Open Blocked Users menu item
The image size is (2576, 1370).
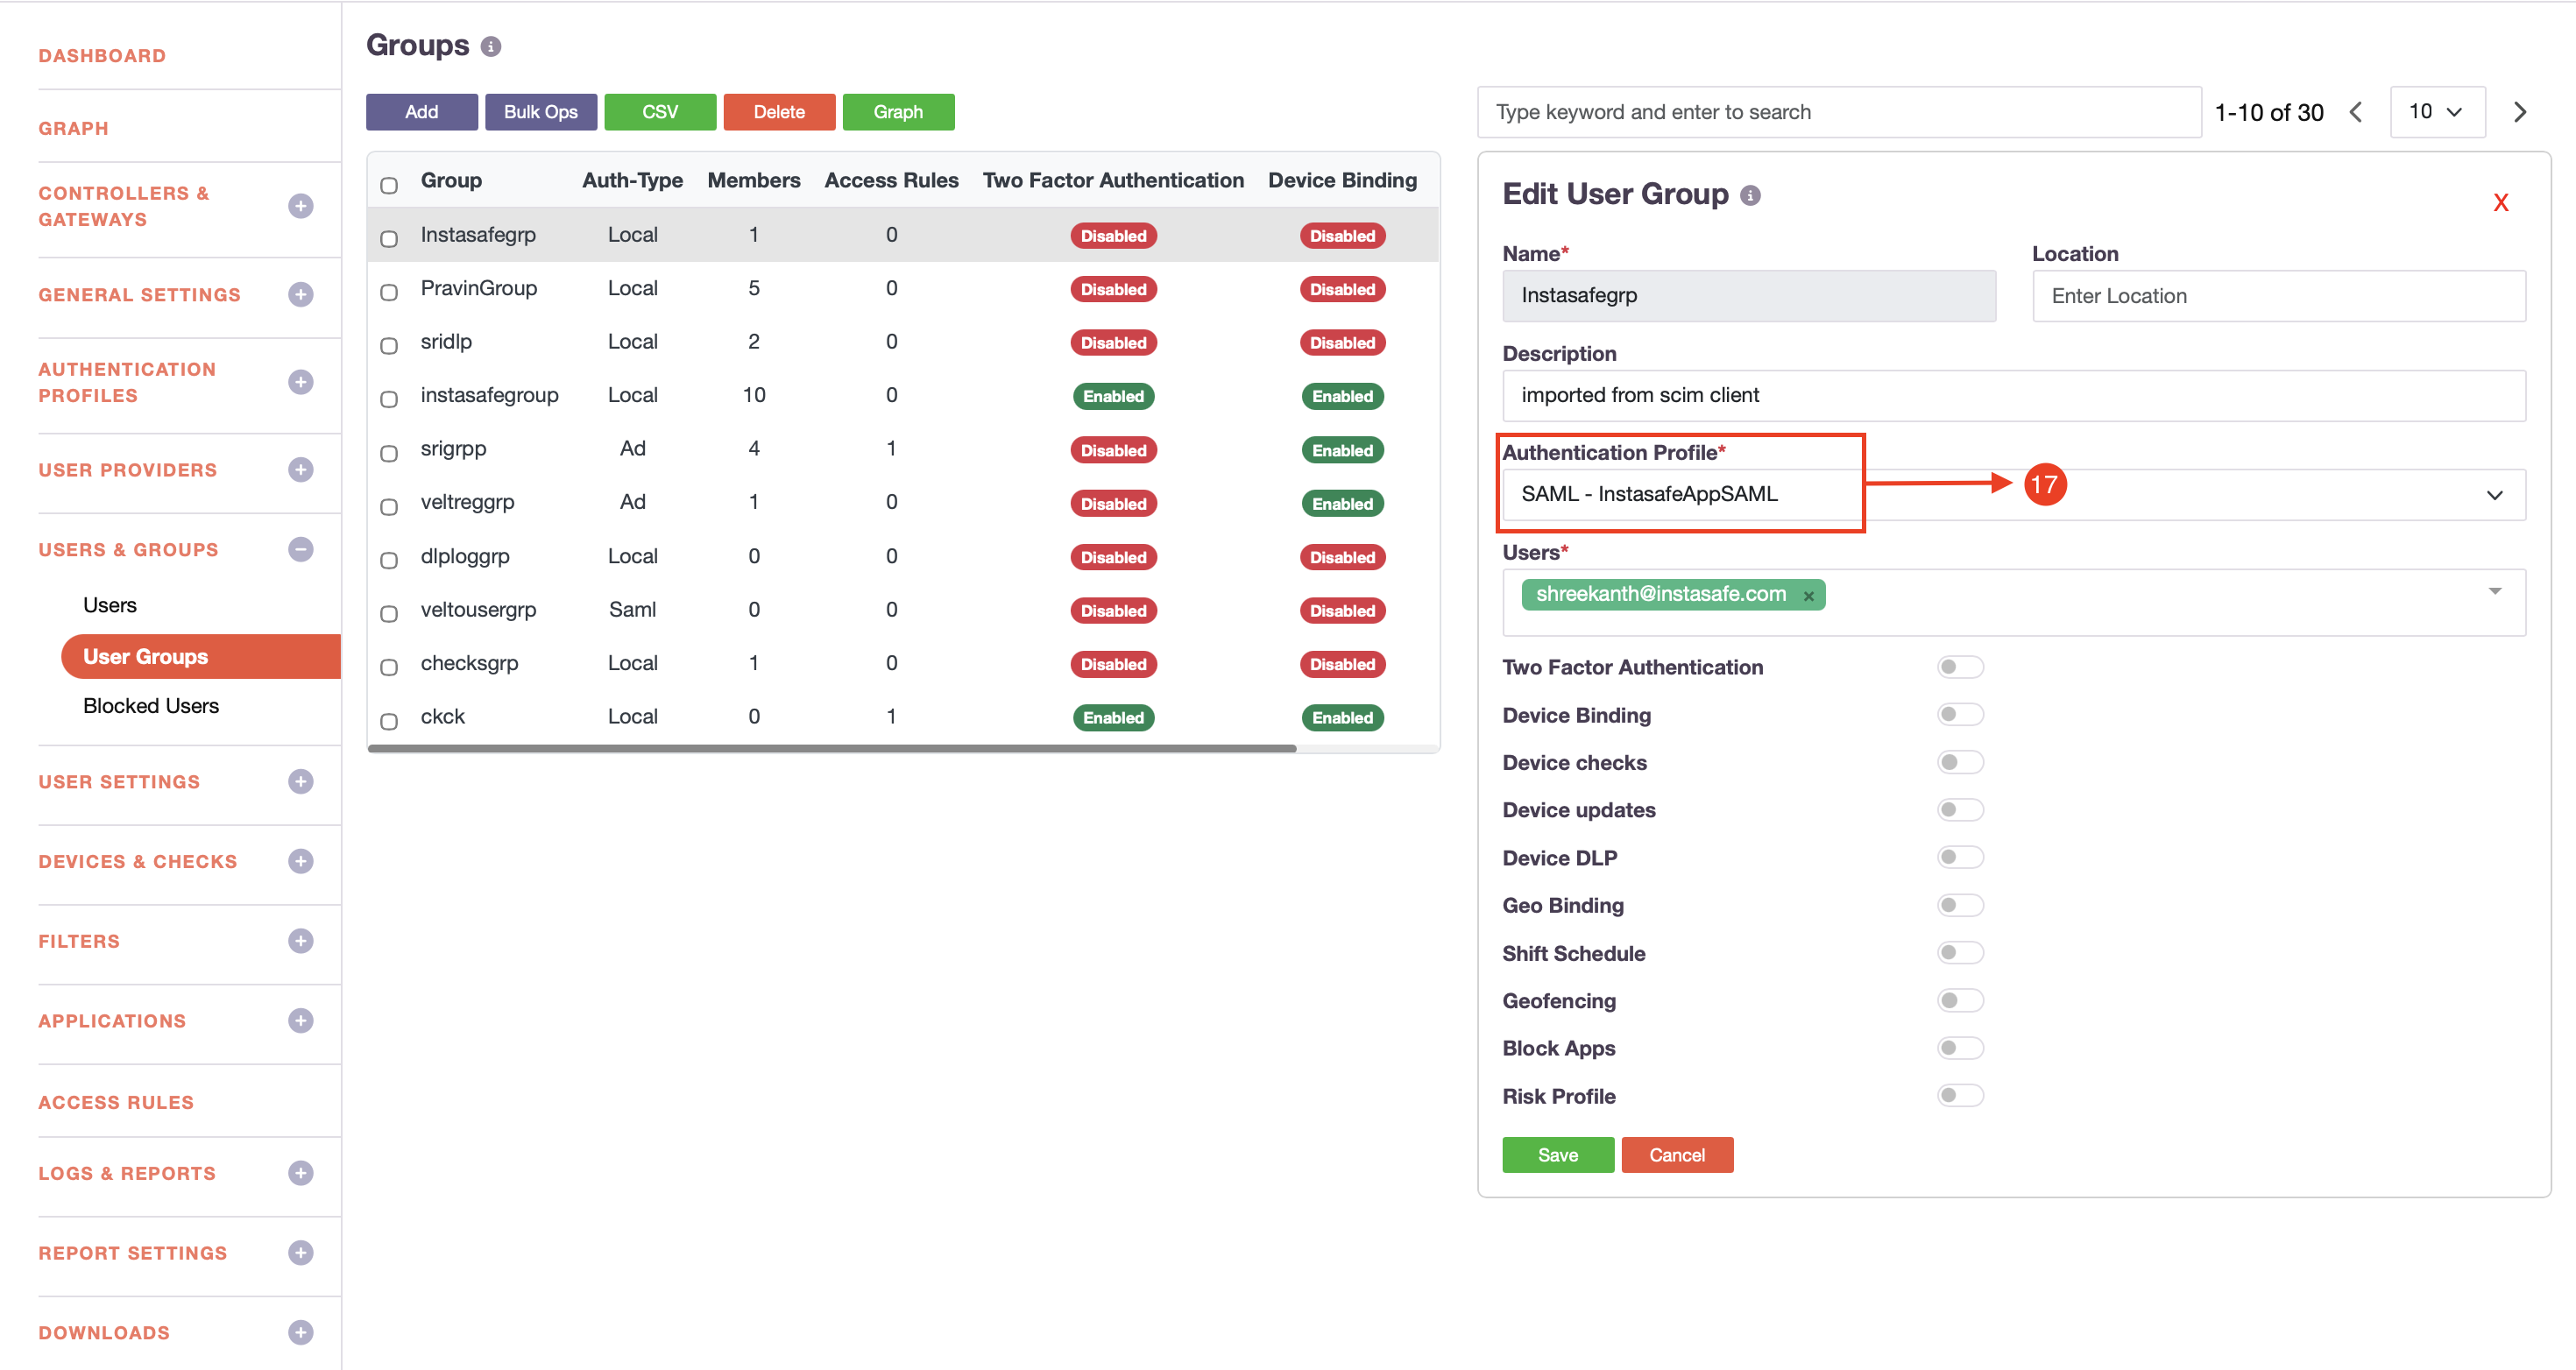pyautogui.click(x=151, y=705)
